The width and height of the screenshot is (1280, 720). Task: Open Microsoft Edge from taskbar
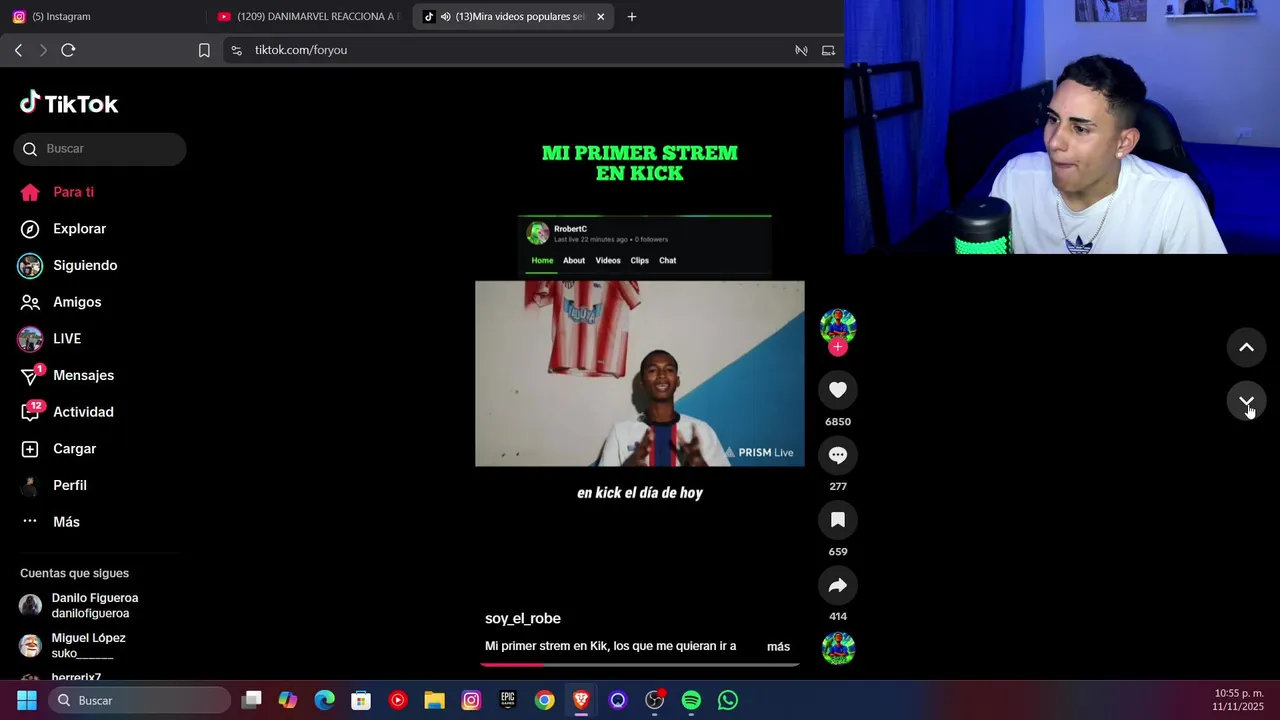(x=325, y=700)
